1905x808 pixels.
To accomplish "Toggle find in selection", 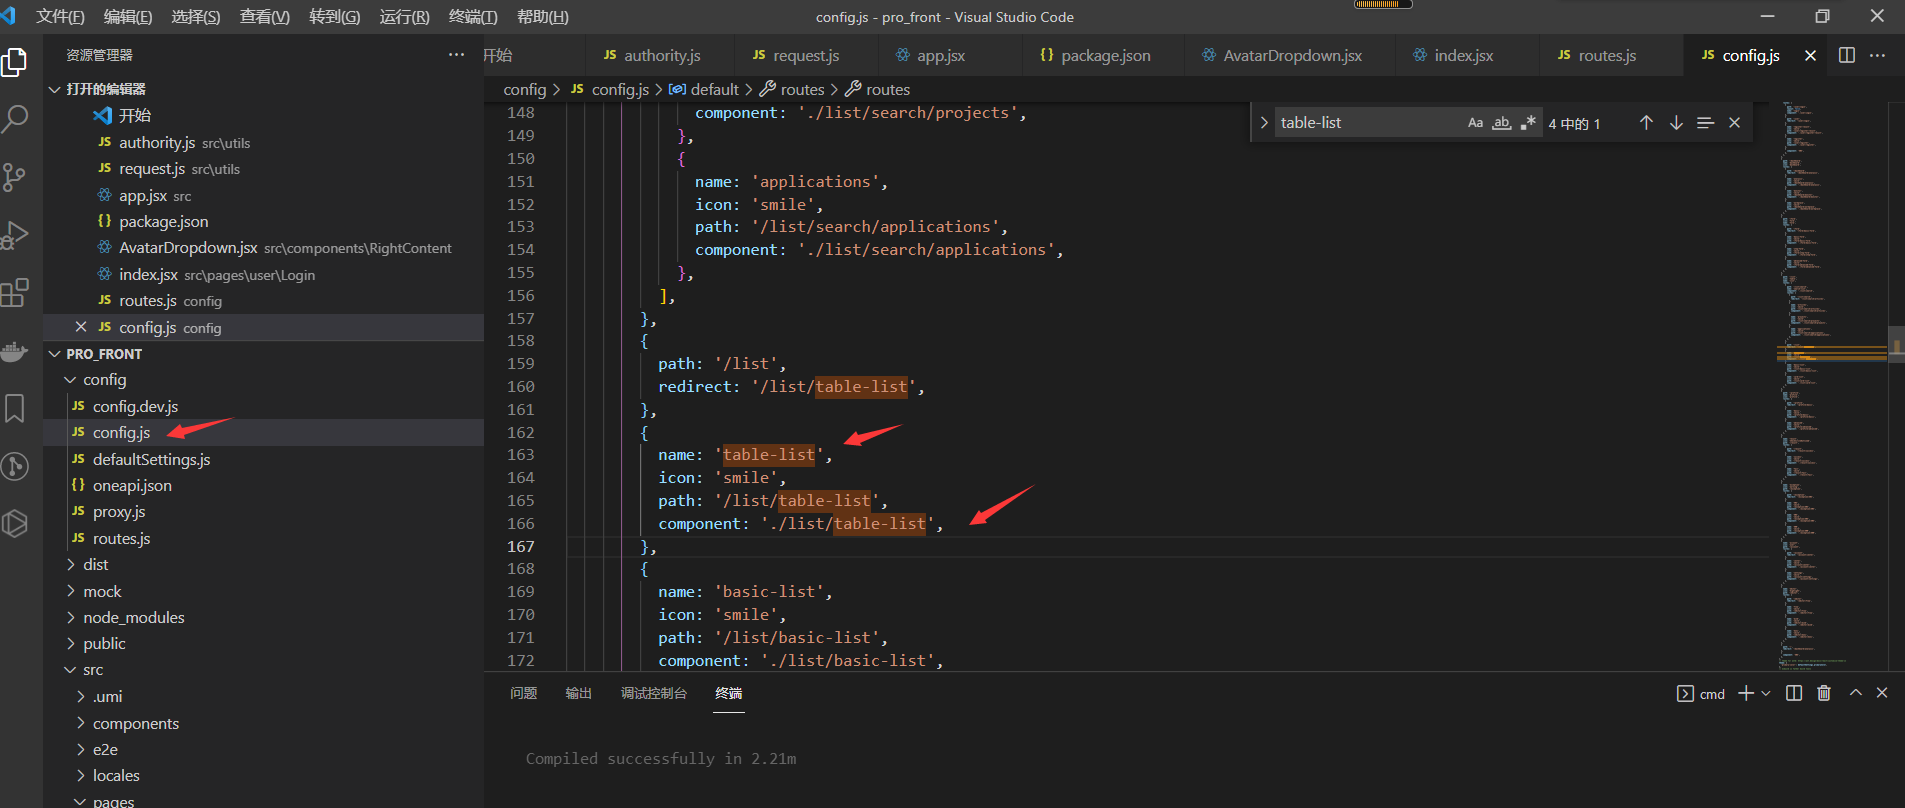I will point(1706,123).
